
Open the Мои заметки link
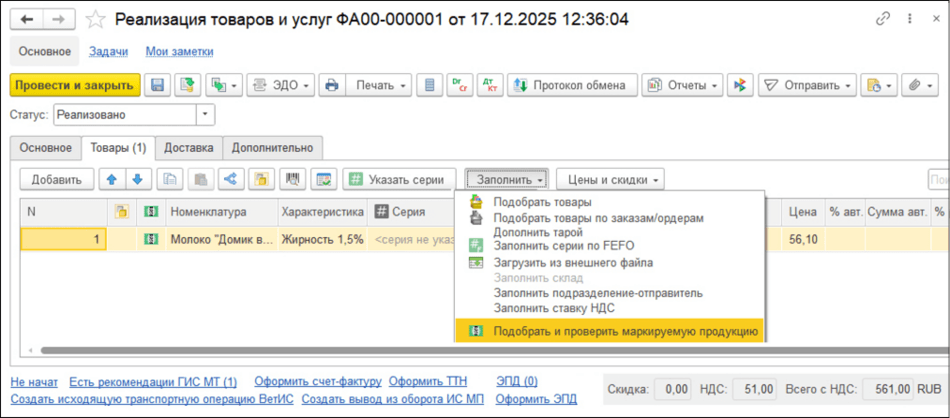pyautogui.click(x=179, y=51)
